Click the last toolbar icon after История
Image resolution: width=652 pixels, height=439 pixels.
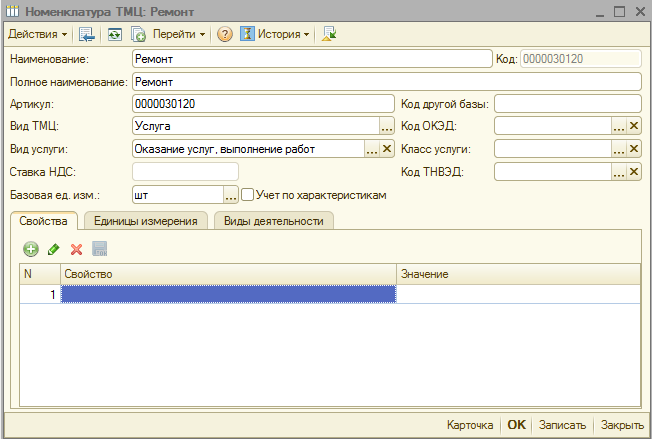[329, 34]
